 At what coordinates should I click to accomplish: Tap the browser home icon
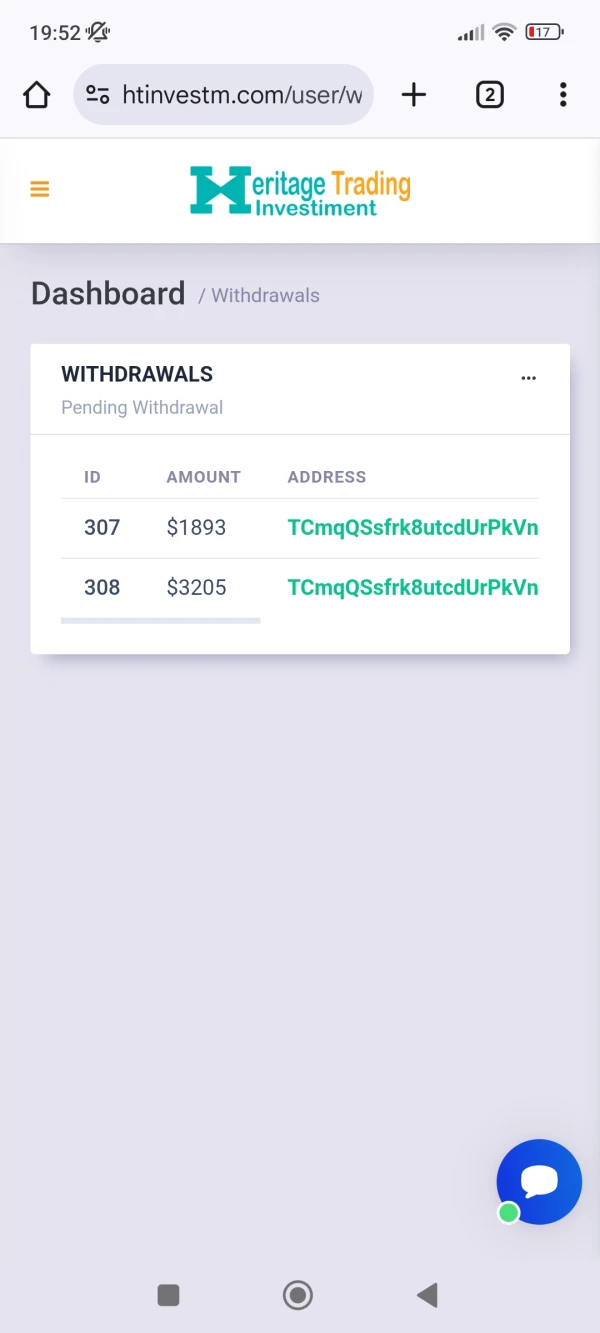click(37, 95)
